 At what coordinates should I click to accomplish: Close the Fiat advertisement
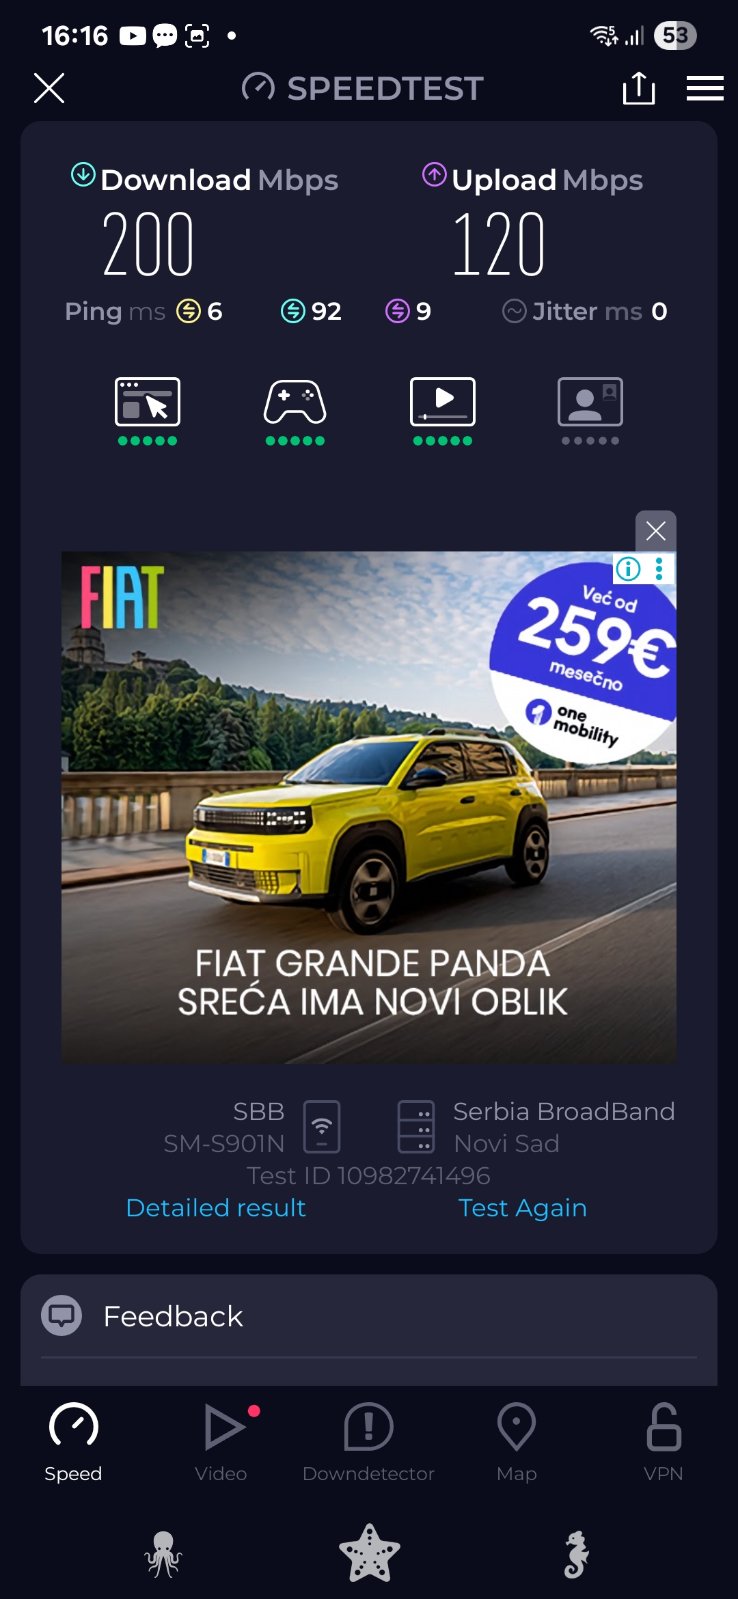(656, 531)
